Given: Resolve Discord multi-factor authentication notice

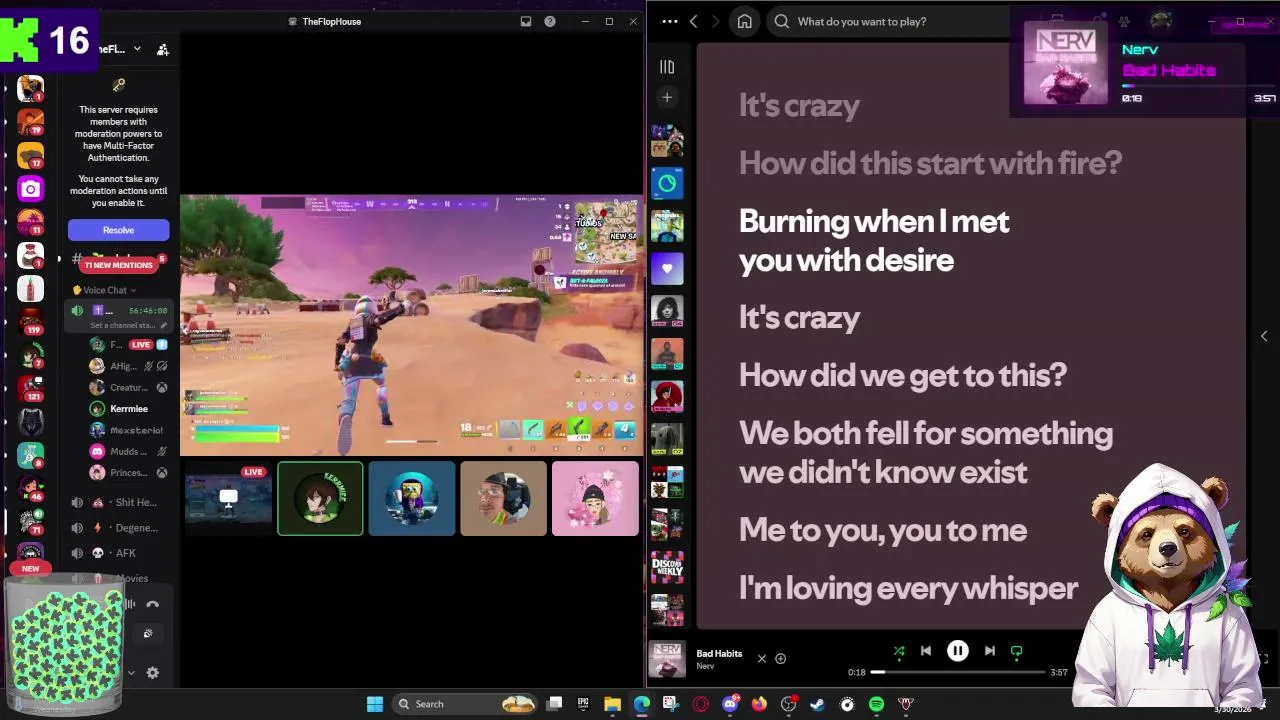Looking at the screenshot, I should point(118,230).
